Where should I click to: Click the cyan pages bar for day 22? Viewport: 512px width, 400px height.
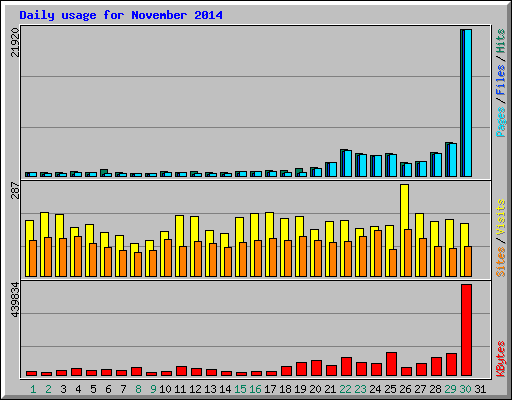click(x=348, y=163)
